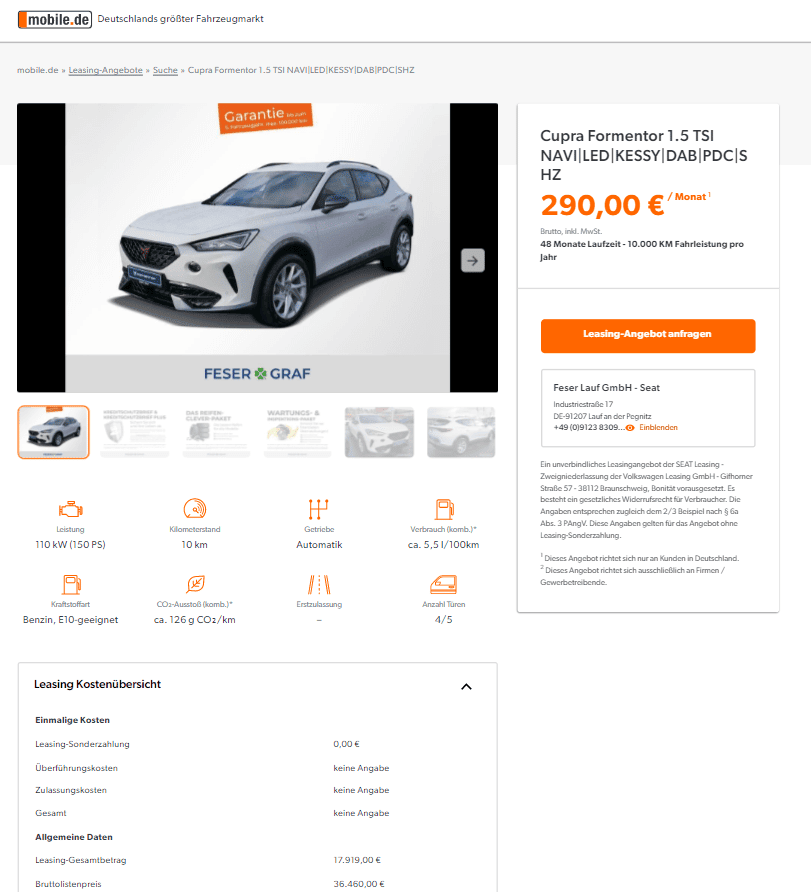Select the Reifen-Clever-Paket thumbnail
The width and height of the screenshot is (811, 892).
[216, 432]
